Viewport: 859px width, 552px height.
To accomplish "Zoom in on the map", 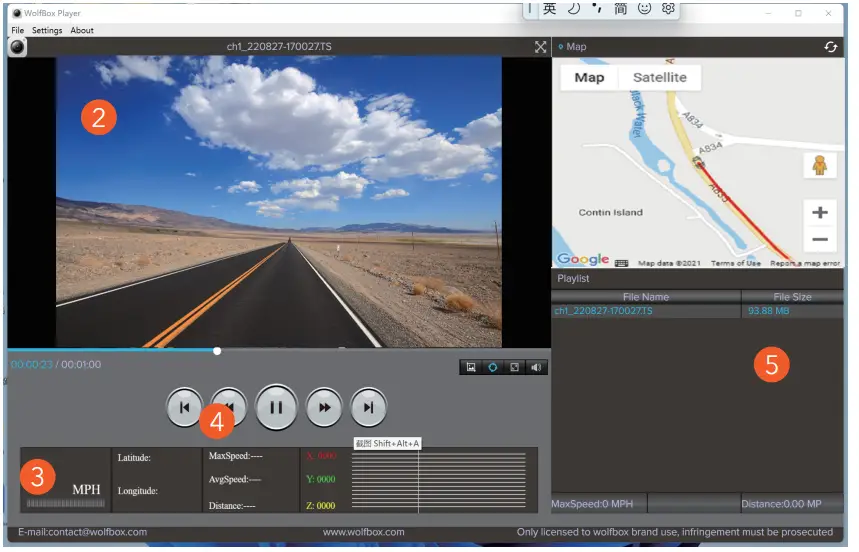I will point(820,213).
